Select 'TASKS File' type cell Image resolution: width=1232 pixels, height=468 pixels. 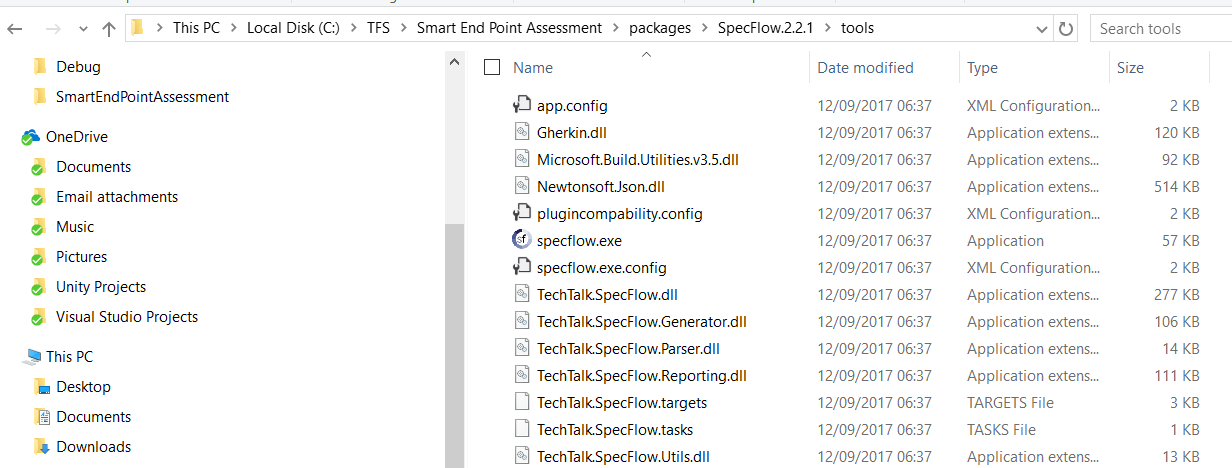point(1001,429)
